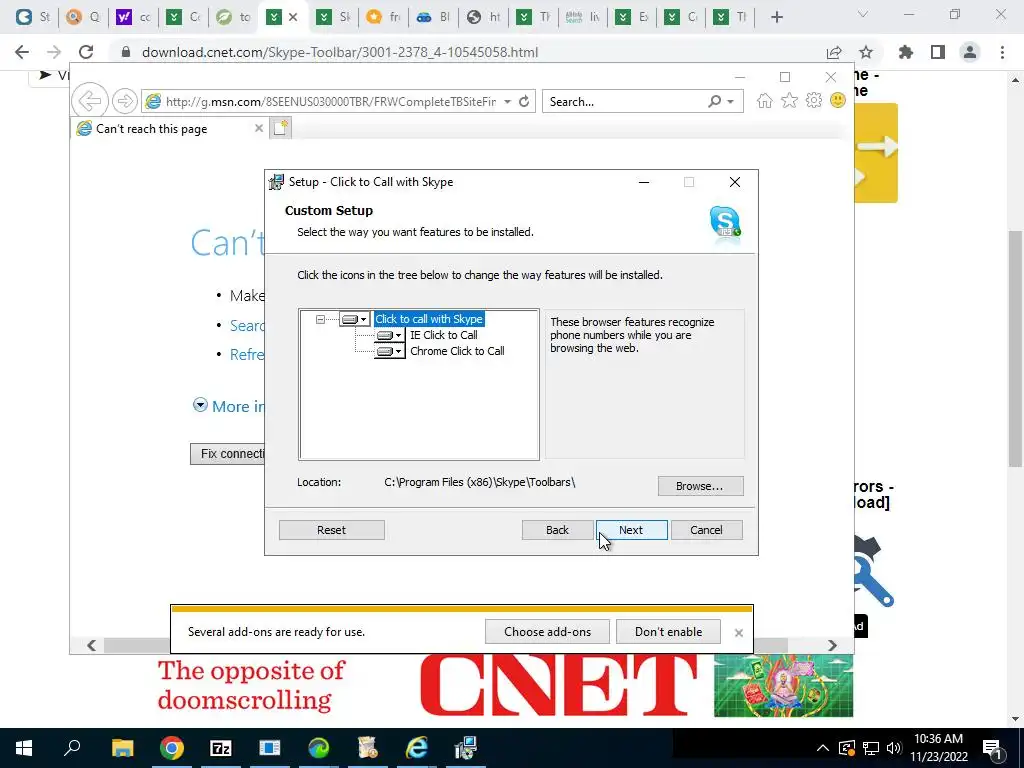The width and height of the screenshot is (1024, 768).
Task: Click Next in Skype setup dialog
Action: click(x=632, y=530)
